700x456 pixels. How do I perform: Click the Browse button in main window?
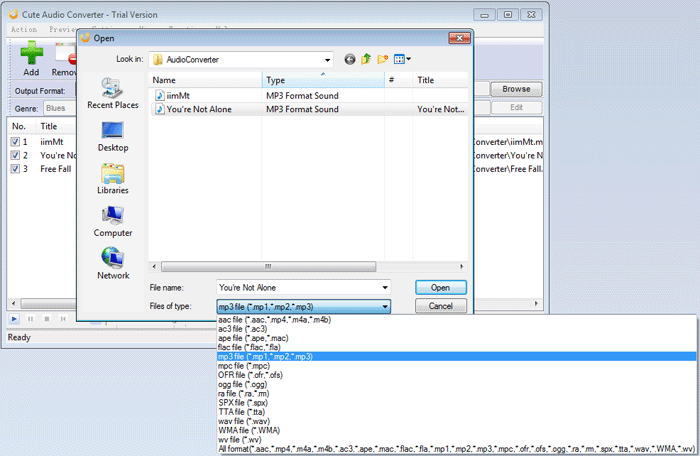[x=516, y=89]
